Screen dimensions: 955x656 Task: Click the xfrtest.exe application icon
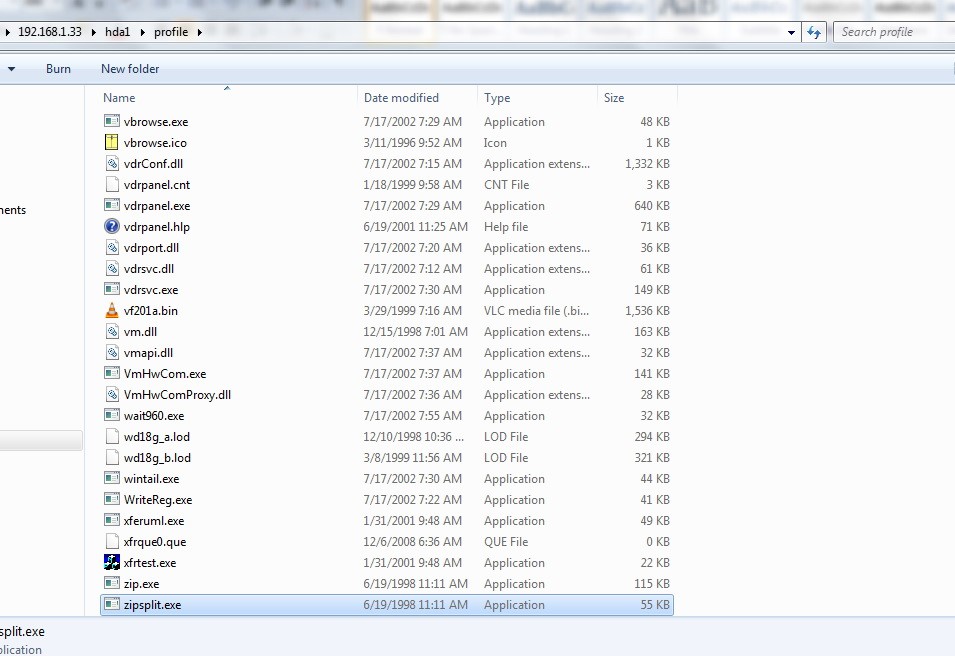(x=111, y=563)
